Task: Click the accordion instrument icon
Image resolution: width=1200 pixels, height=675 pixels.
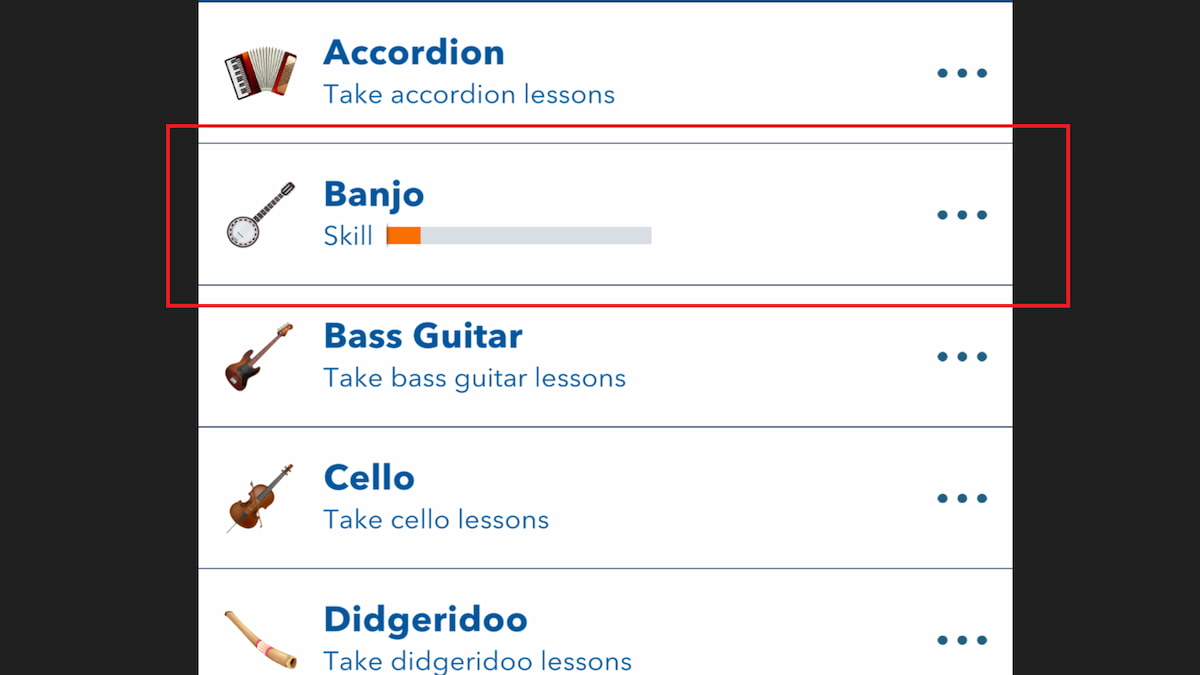Action: 260,73
